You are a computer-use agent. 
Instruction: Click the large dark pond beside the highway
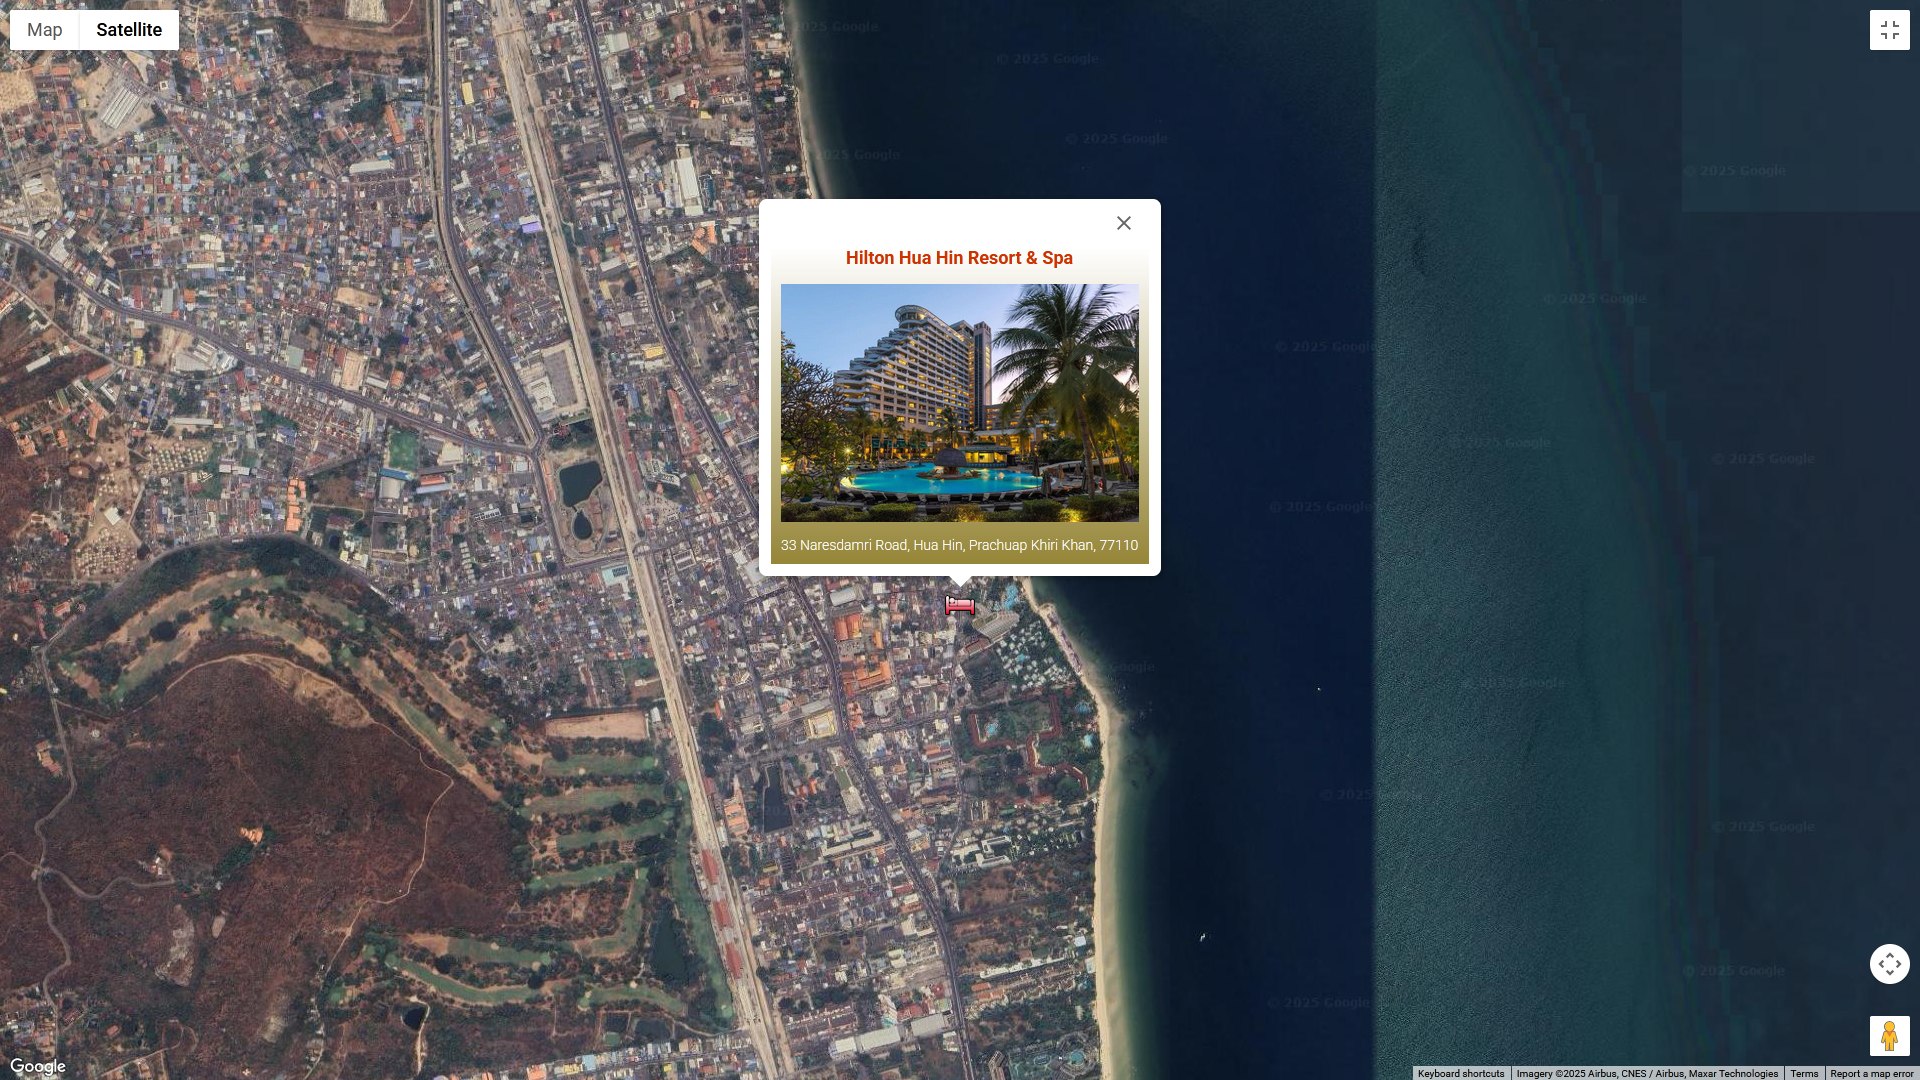579,483
